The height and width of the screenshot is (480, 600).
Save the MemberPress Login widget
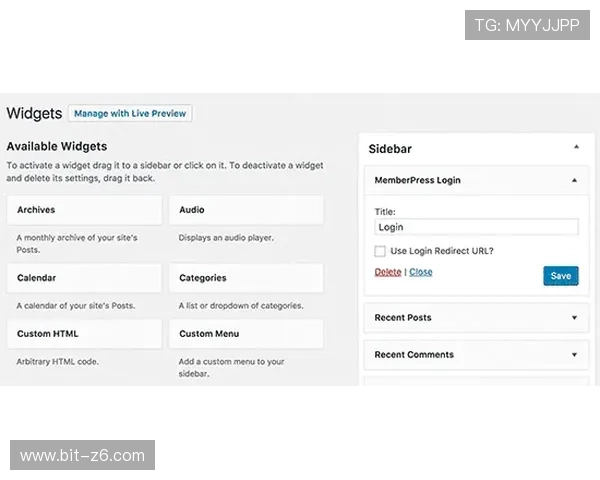(x=560, y=276)
